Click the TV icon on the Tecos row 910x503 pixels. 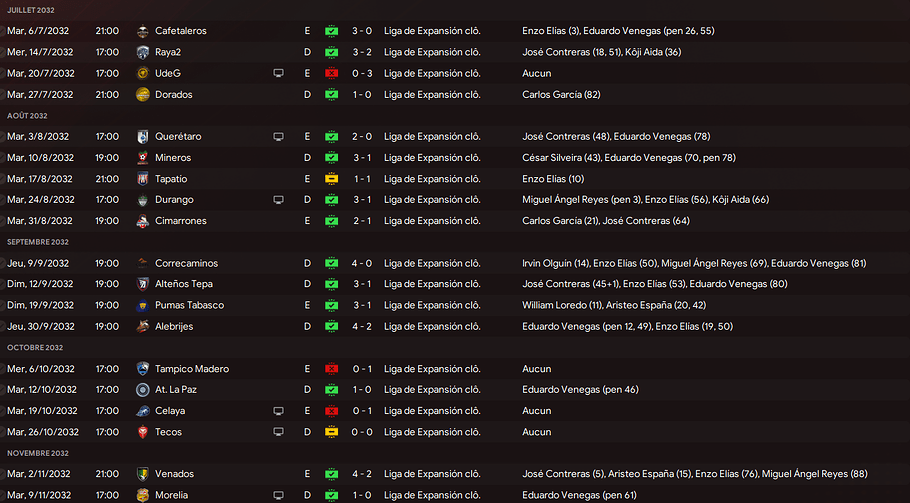pyautogui.click(x=278, y=432)
